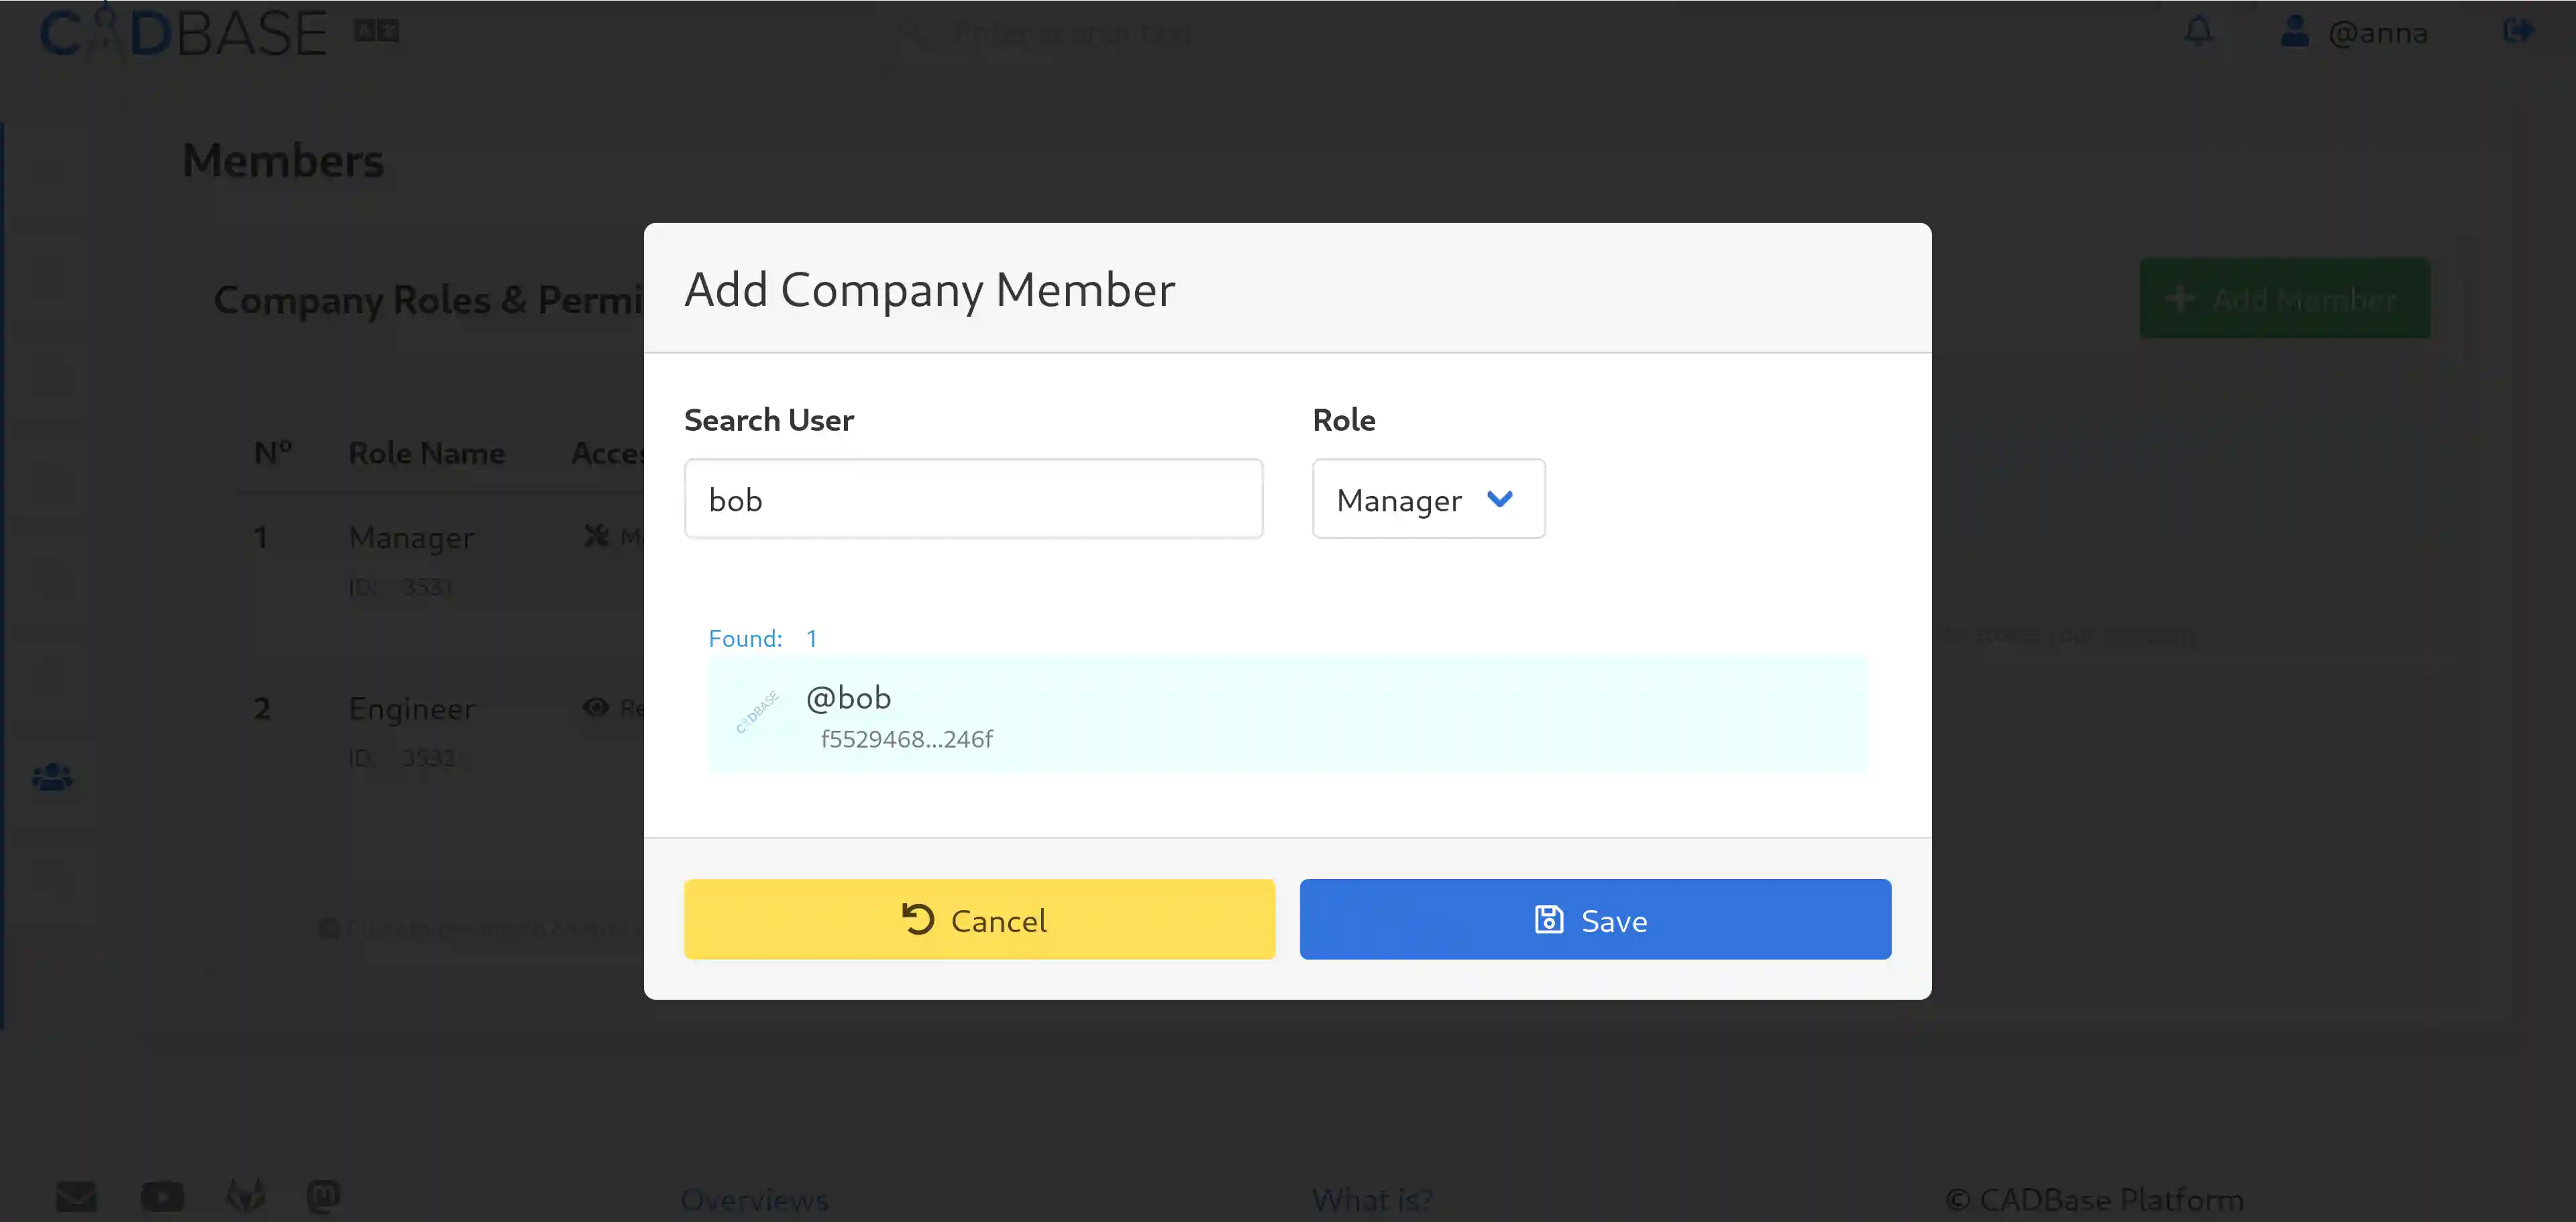Click the Members group sidebar icon
This screenshot has width=2576, height=1222.
(x=52, y=777)
